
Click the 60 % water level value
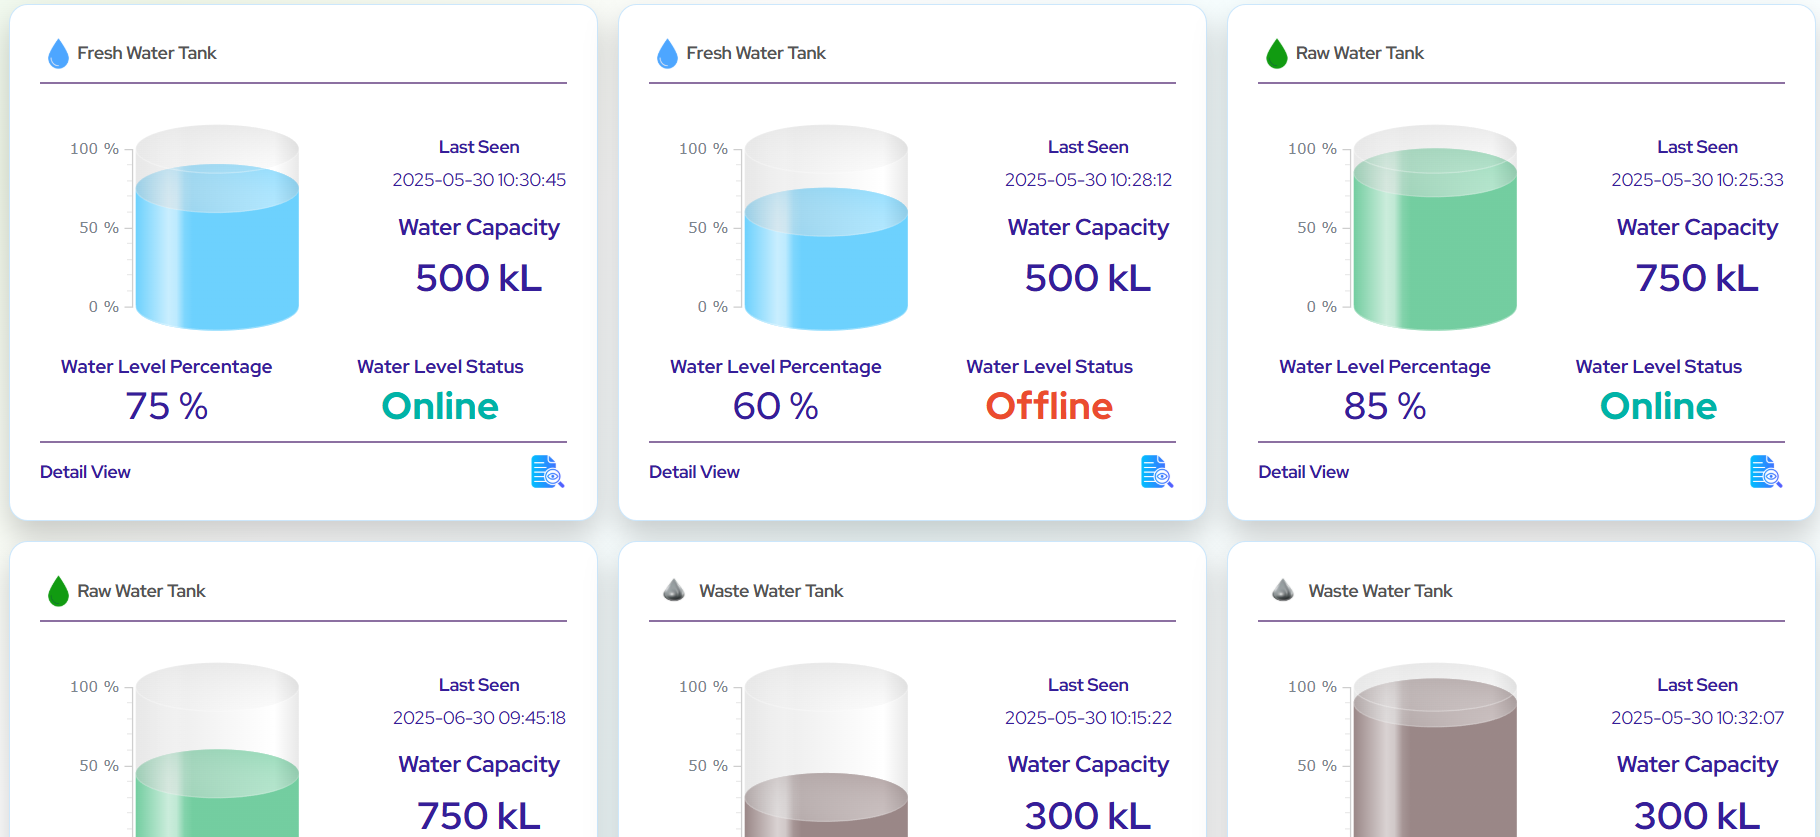tap(775, 406)
